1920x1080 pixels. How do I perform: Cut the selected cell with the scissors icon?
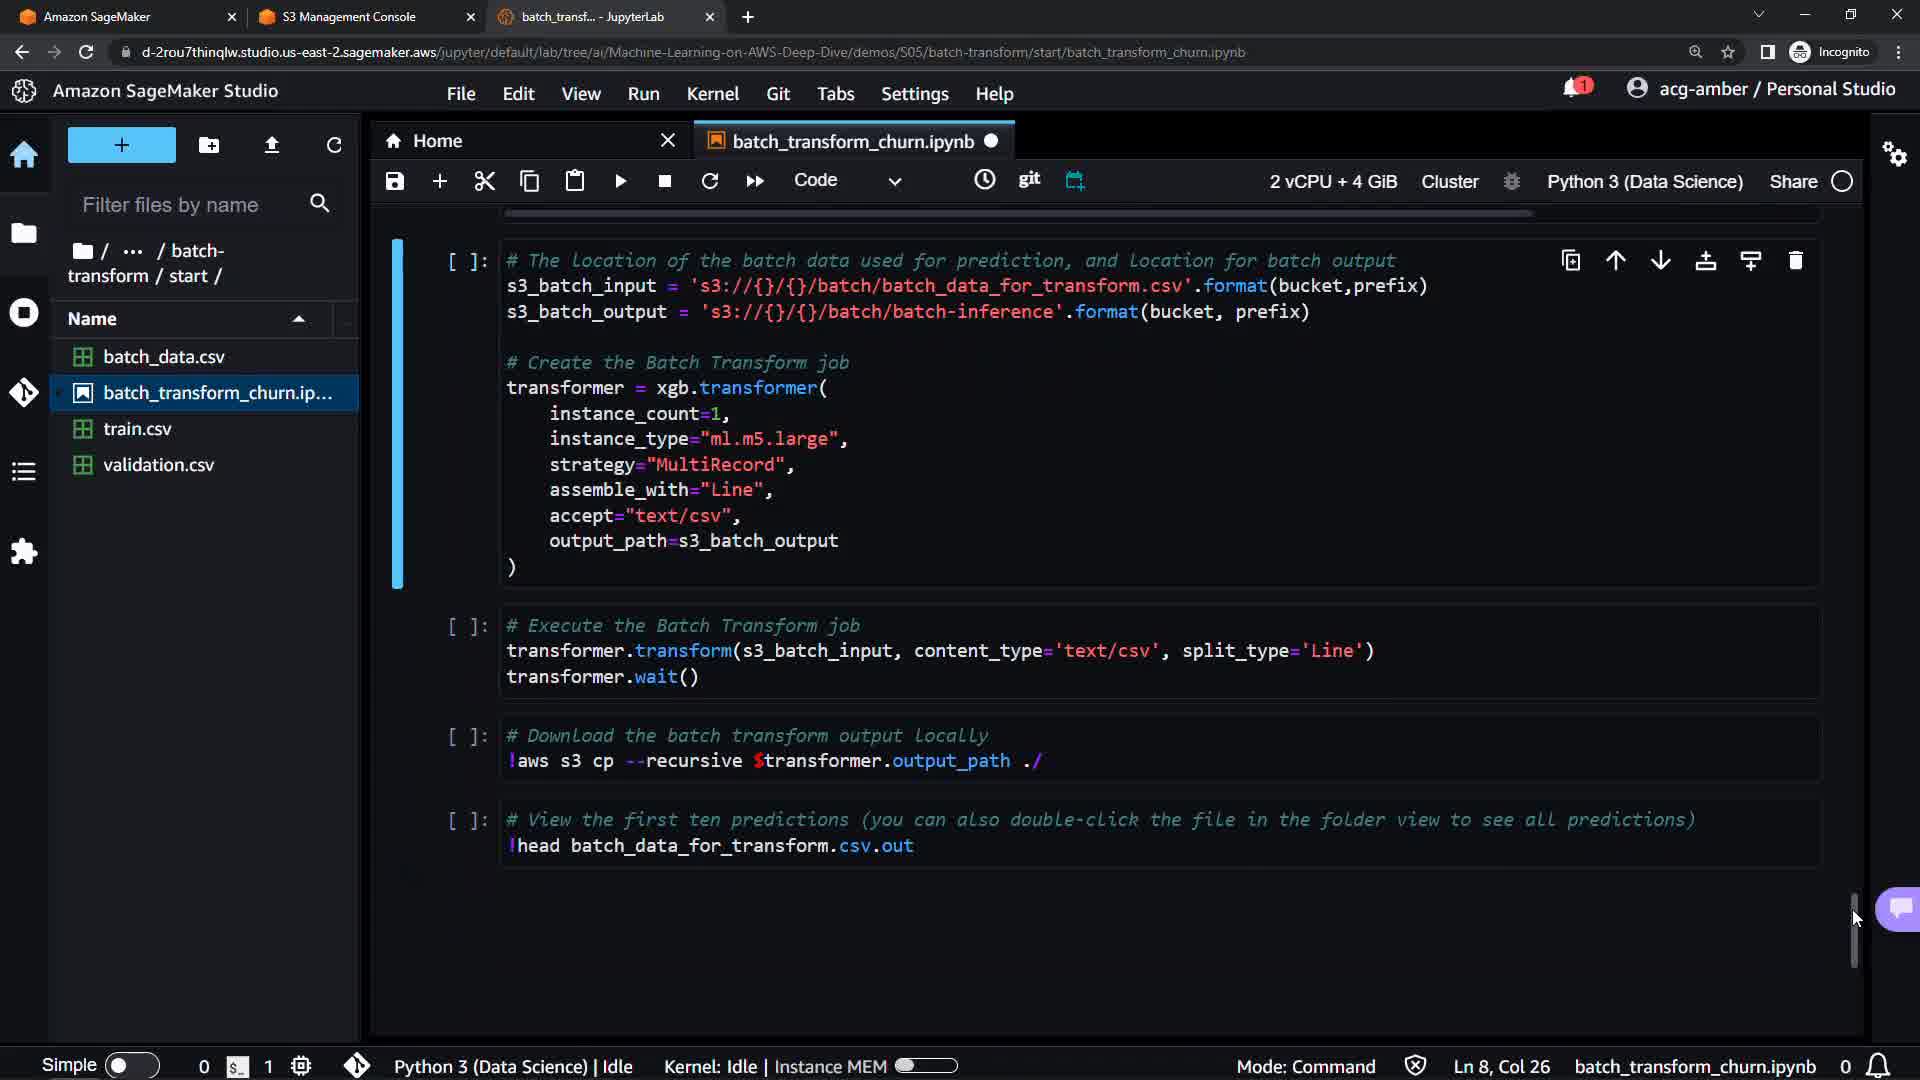(x=484, y=181)
